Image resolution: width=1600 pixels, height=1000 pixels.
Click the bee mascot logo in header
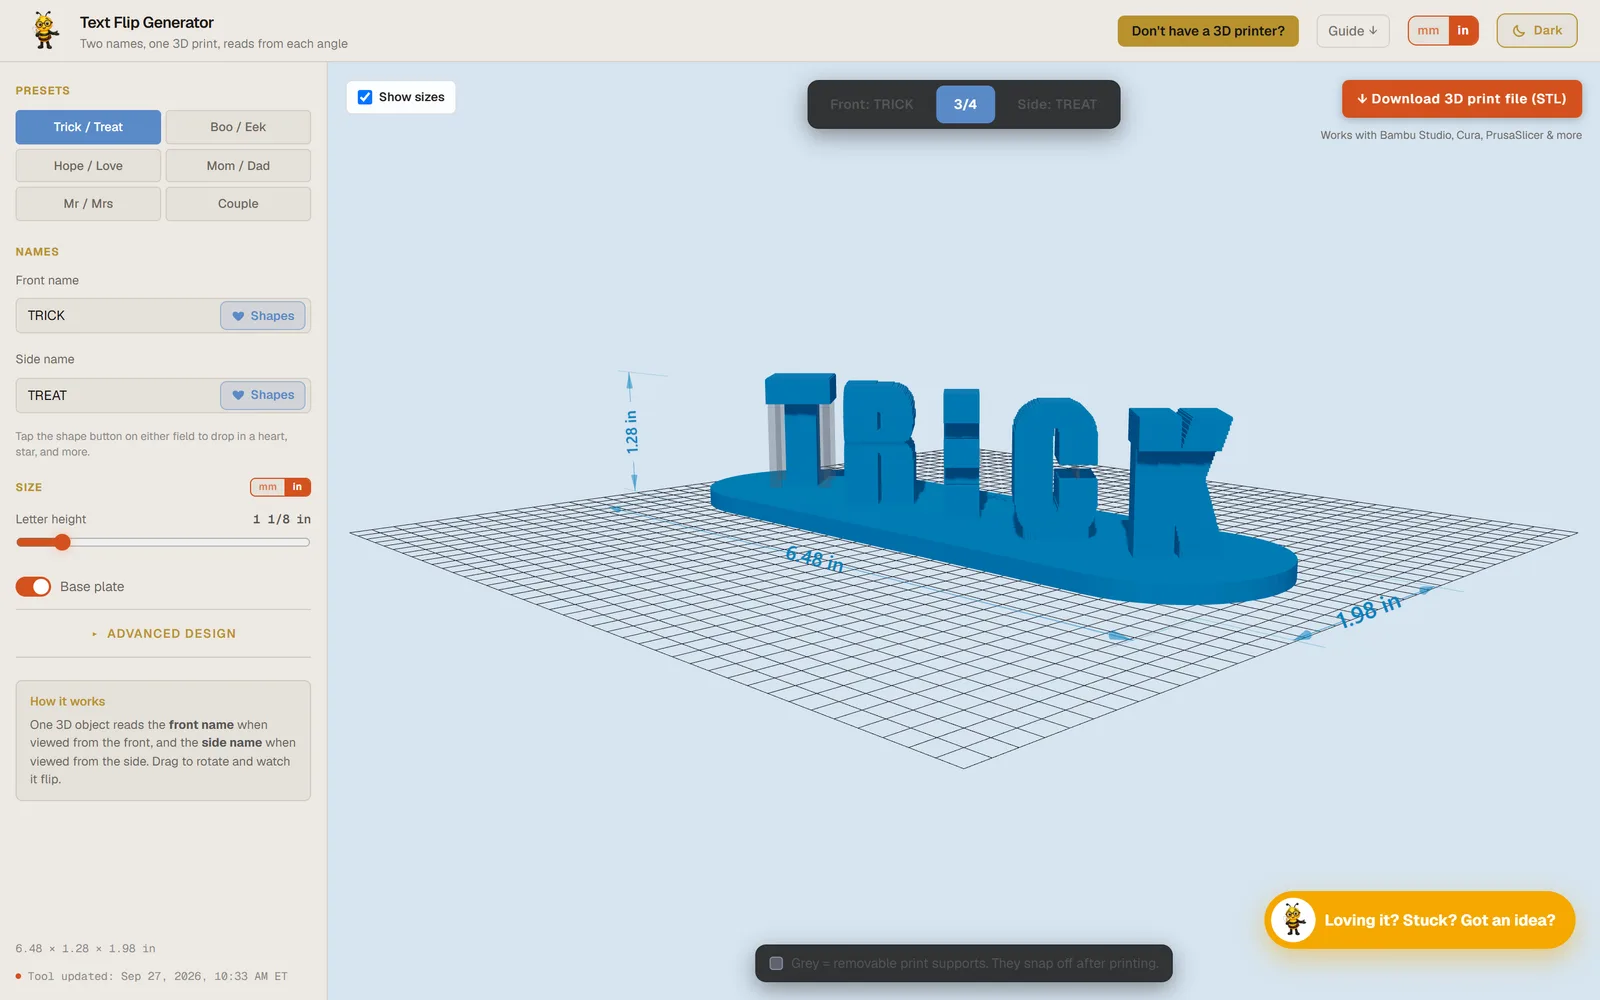coord(45,30)
